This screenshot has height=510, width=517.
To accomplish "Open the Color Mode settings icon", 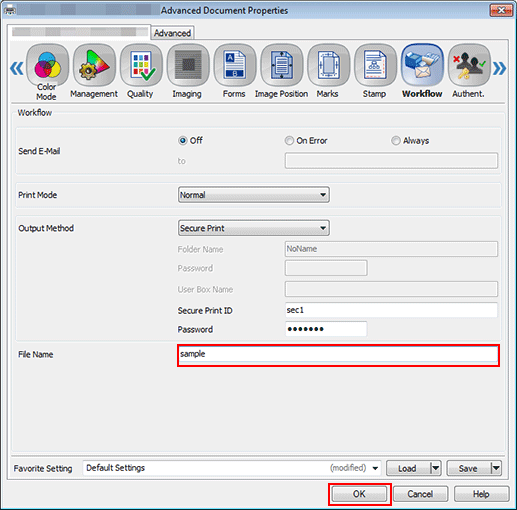I will click(47, 65).
